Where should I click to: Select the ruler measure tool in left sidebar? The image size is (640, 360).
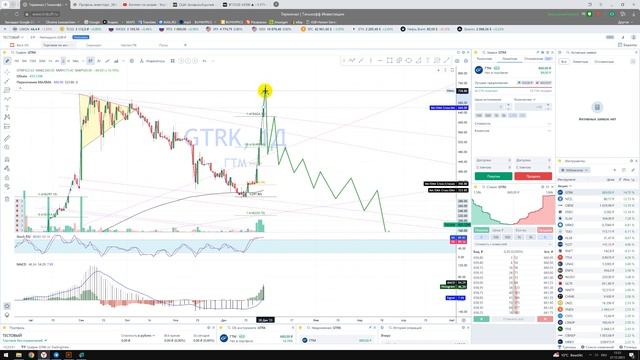tap(7, 138)
